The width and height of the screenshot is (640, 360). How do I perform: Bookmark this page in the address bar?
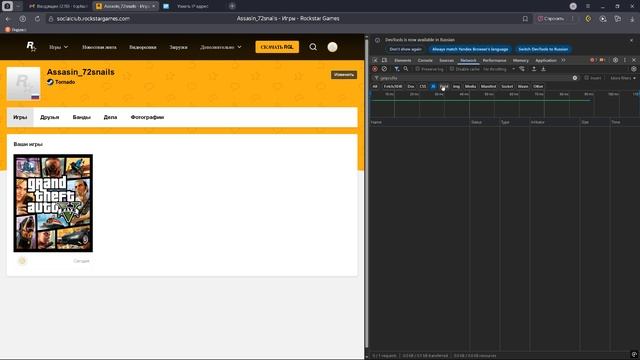pyautogui.click(x=525, y=19)
